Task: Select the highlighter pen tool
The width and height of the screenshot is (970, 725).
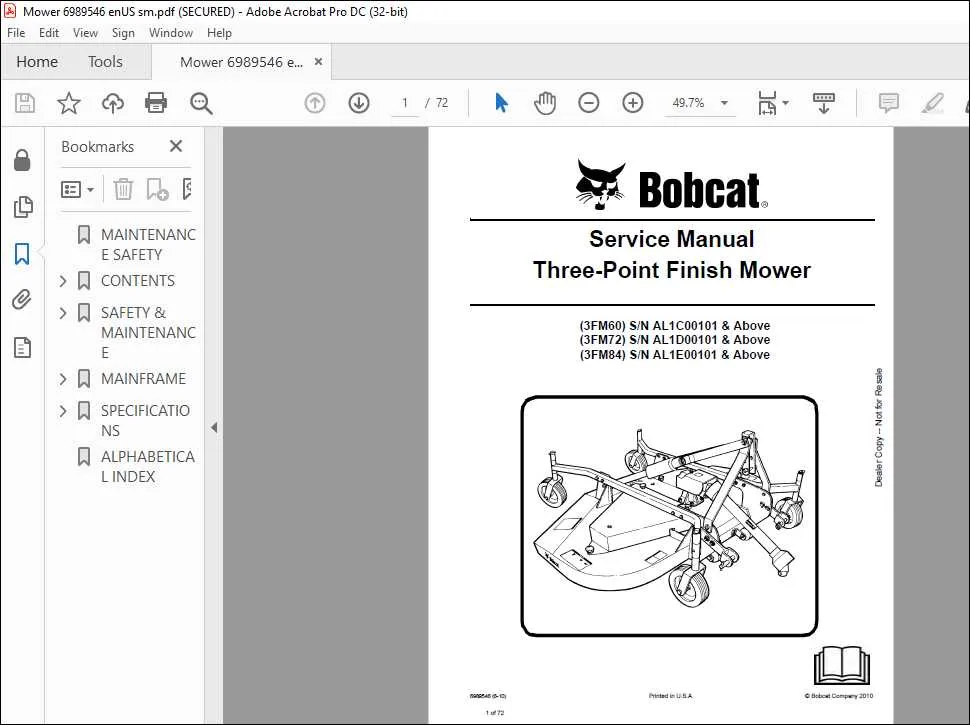Action: click(x=932, y=103)
